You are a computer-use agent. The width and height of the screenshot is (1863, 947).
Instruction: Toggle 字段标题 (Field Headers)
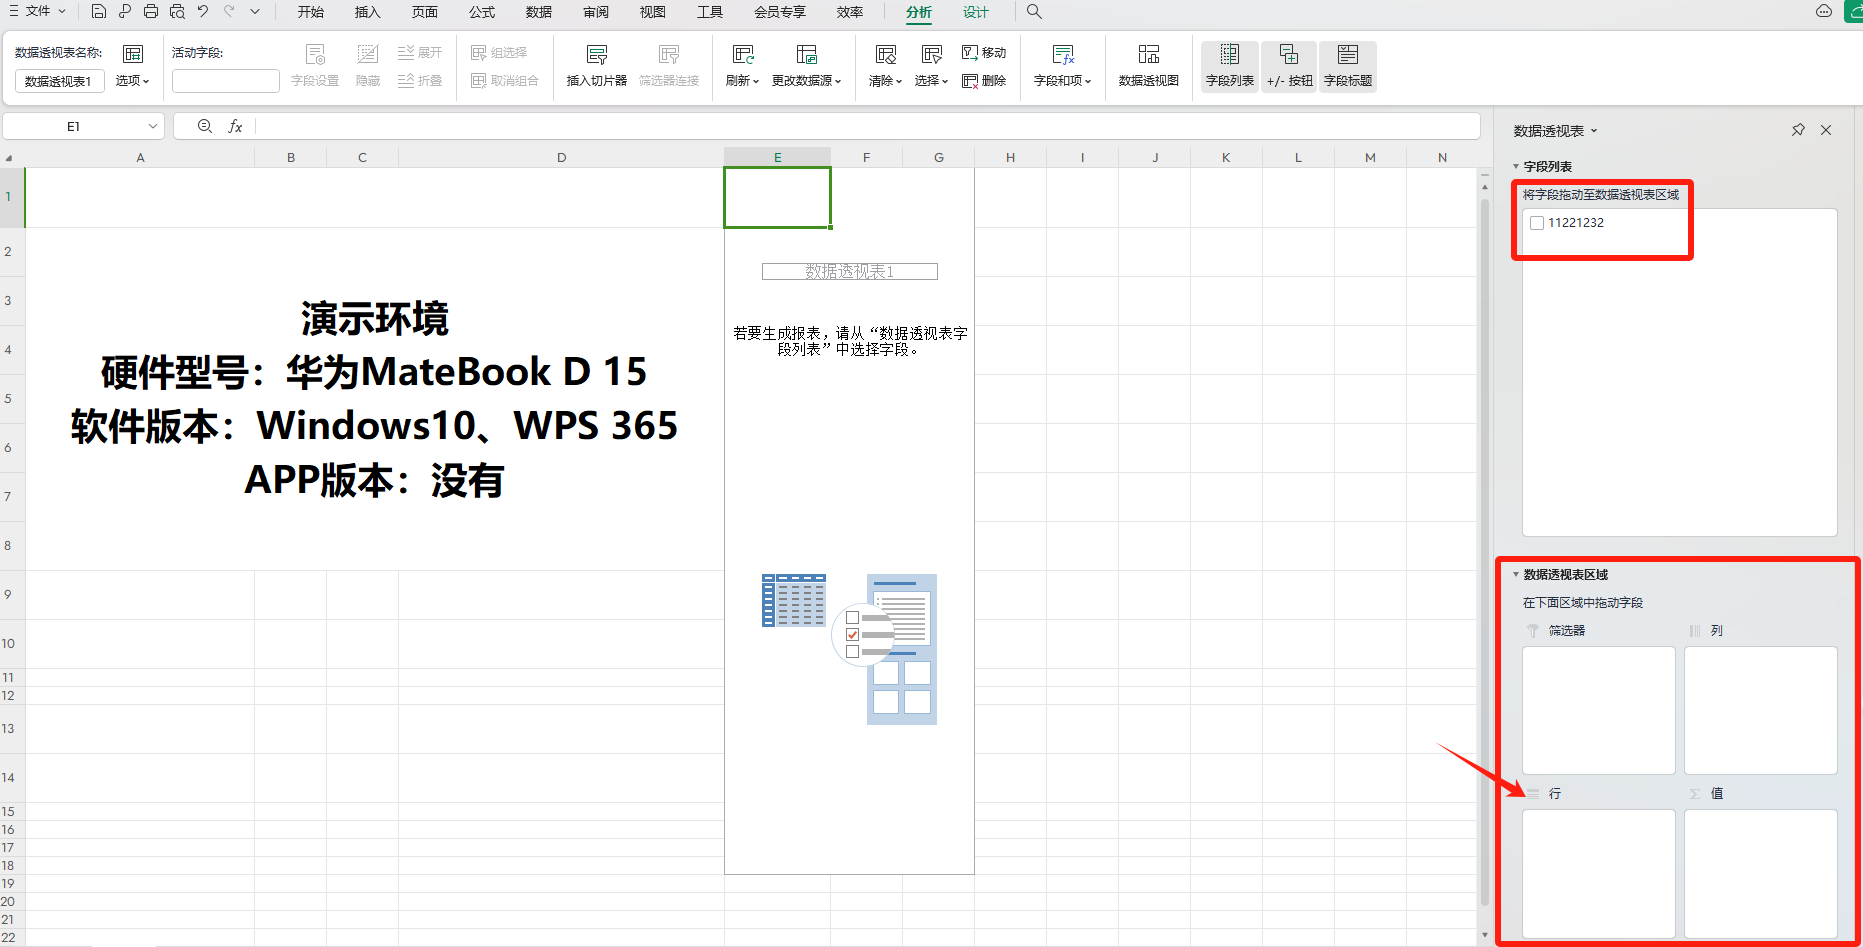click(x=1348, y=66)
